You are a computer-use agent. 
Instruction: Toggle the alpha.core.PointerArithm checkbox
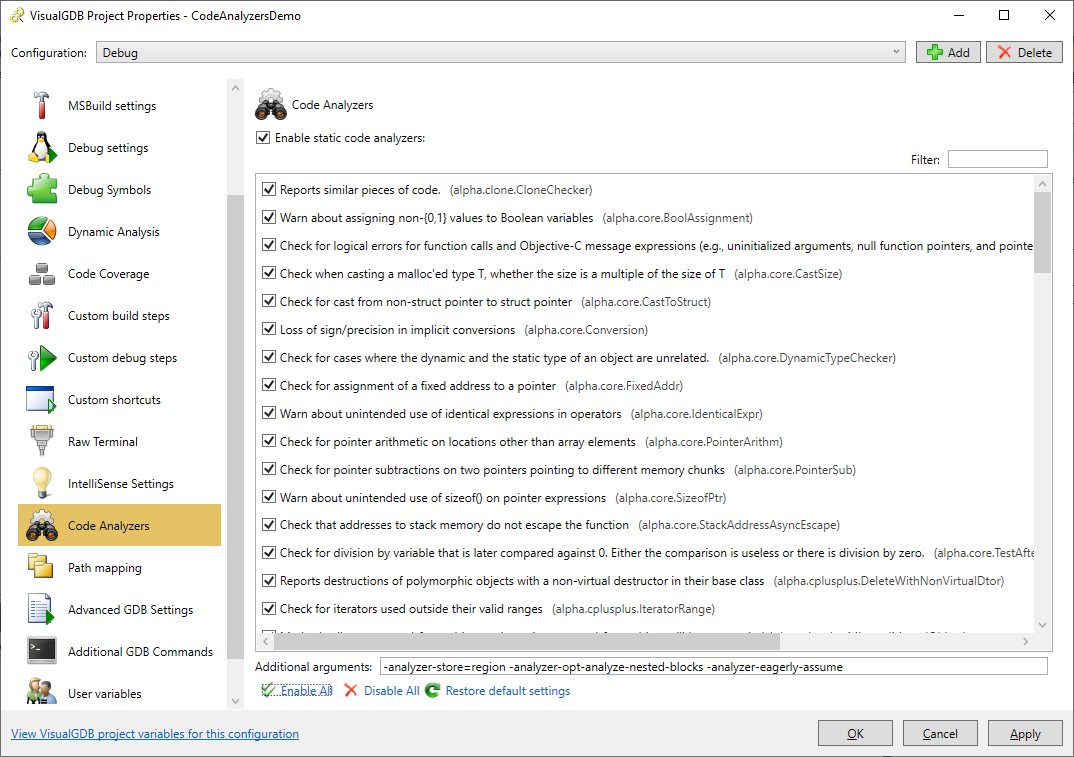tap(269, 441)
